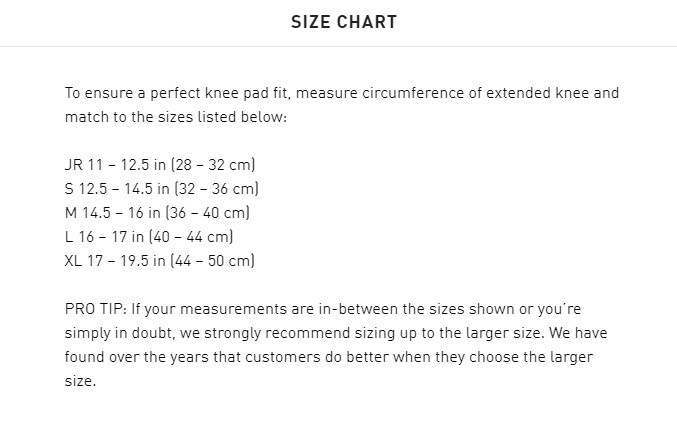Viewport: 677px width, 424px height.
Task: Click the SIZE CHART heading
Action: (343, 22)
